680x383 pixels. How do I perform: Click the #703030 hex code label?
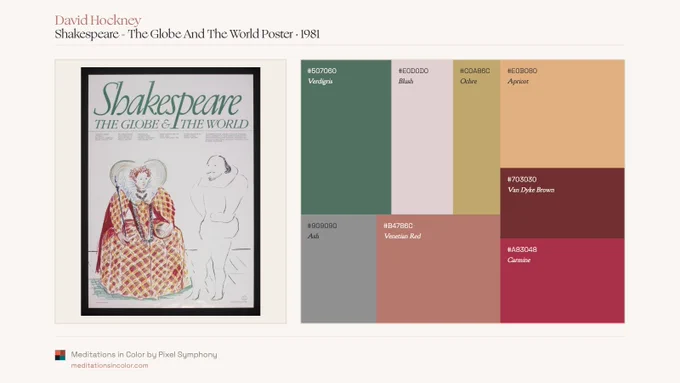[522, 179]
